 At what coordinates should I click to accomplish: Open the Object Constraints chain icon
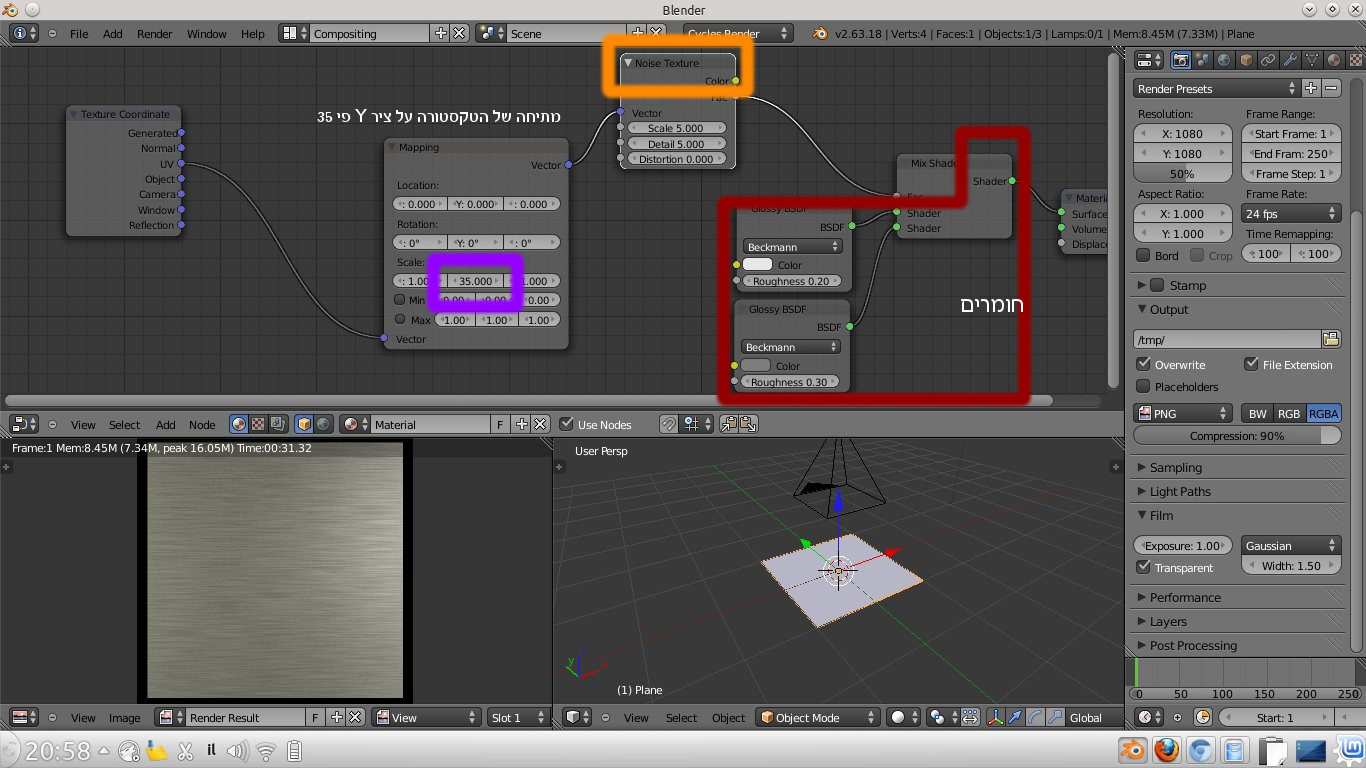[x=1268, y=60]
